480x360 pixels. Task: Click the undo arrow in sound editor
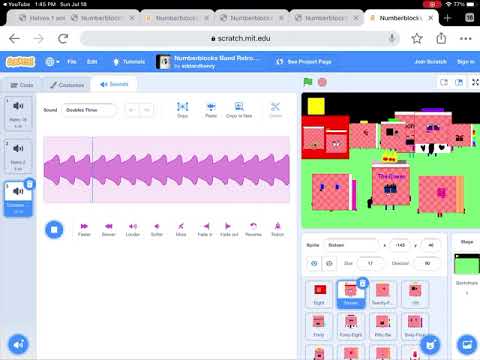pyautogui.click(x=132, y=110)
